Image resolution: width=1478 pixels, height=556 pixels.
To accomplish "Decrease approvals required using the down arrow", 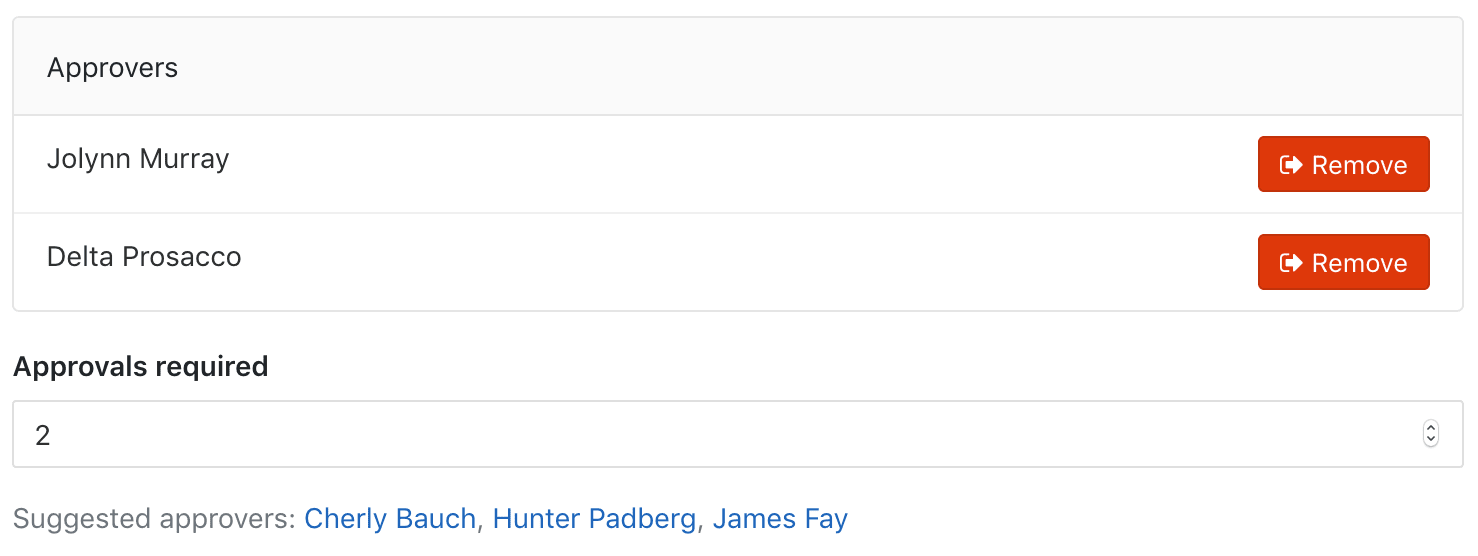I will point(1431,440).
